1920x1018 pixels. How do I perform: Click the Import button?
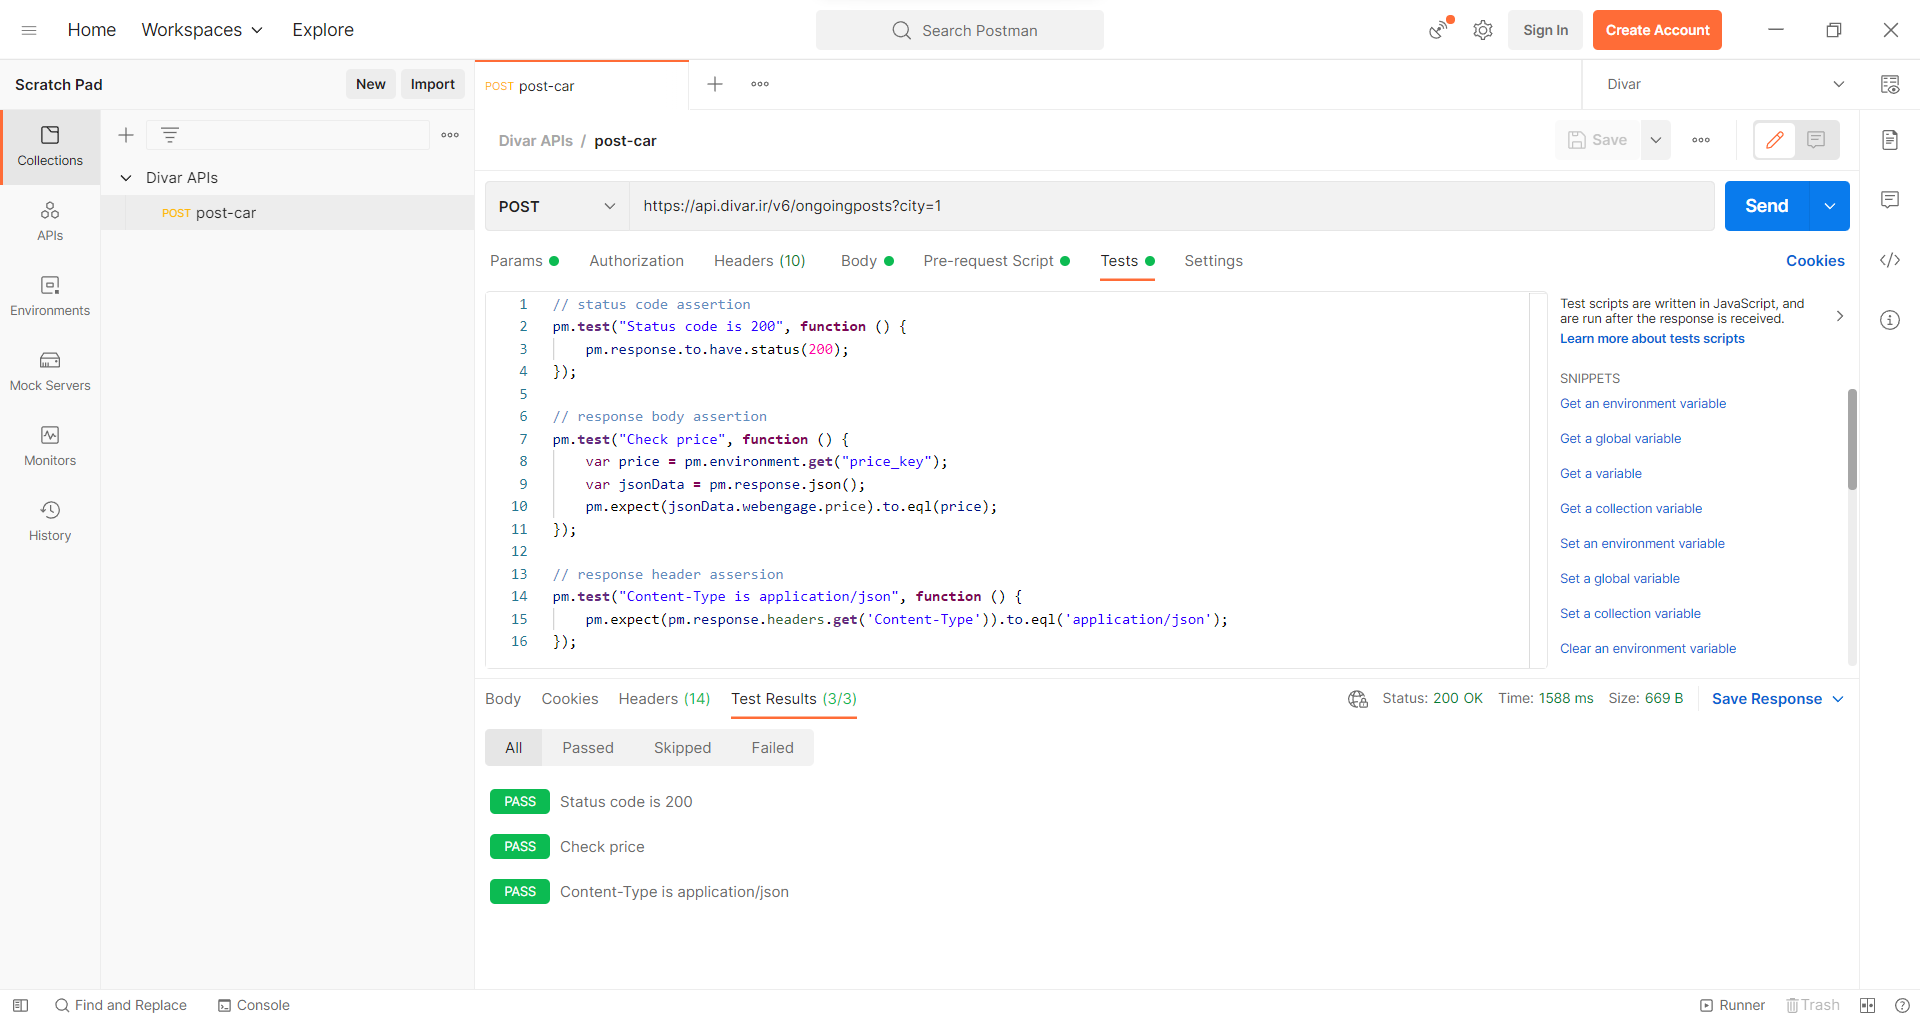pyautogui.click(x=433, y=84)
